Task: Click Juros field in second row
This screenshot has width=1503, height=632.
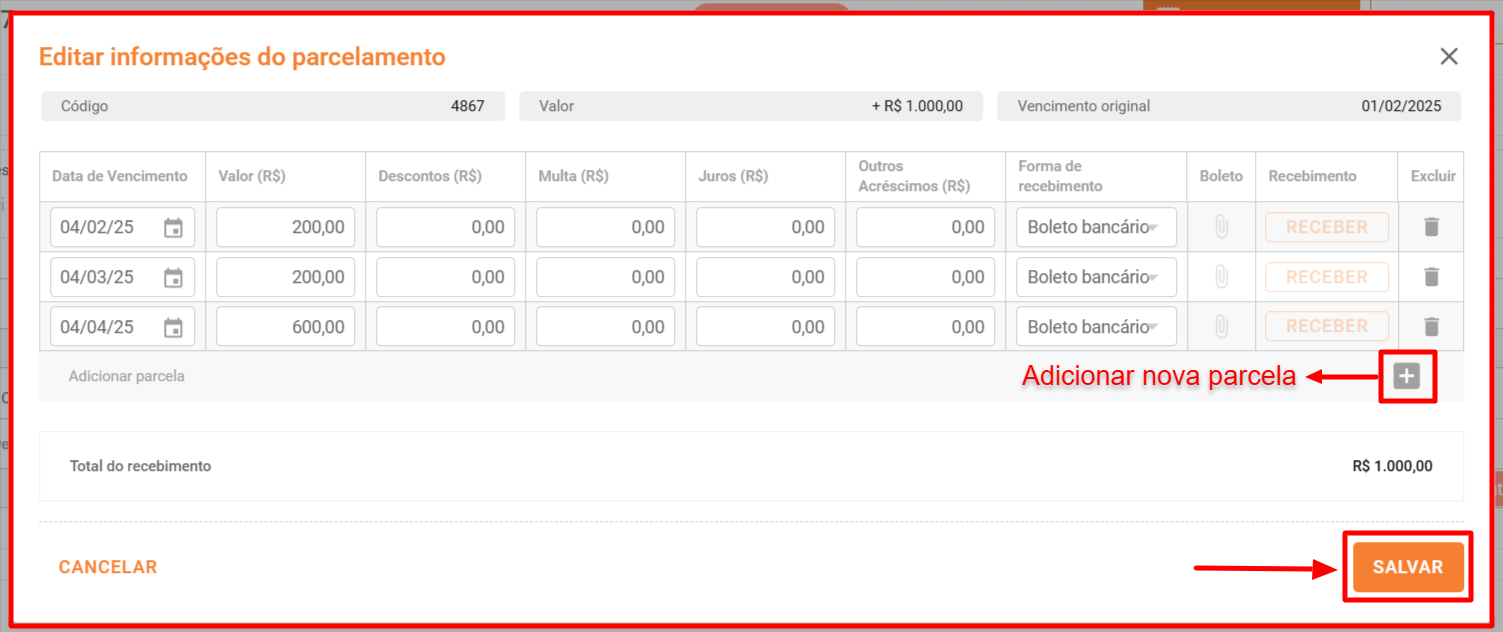Action: [765, 277]
